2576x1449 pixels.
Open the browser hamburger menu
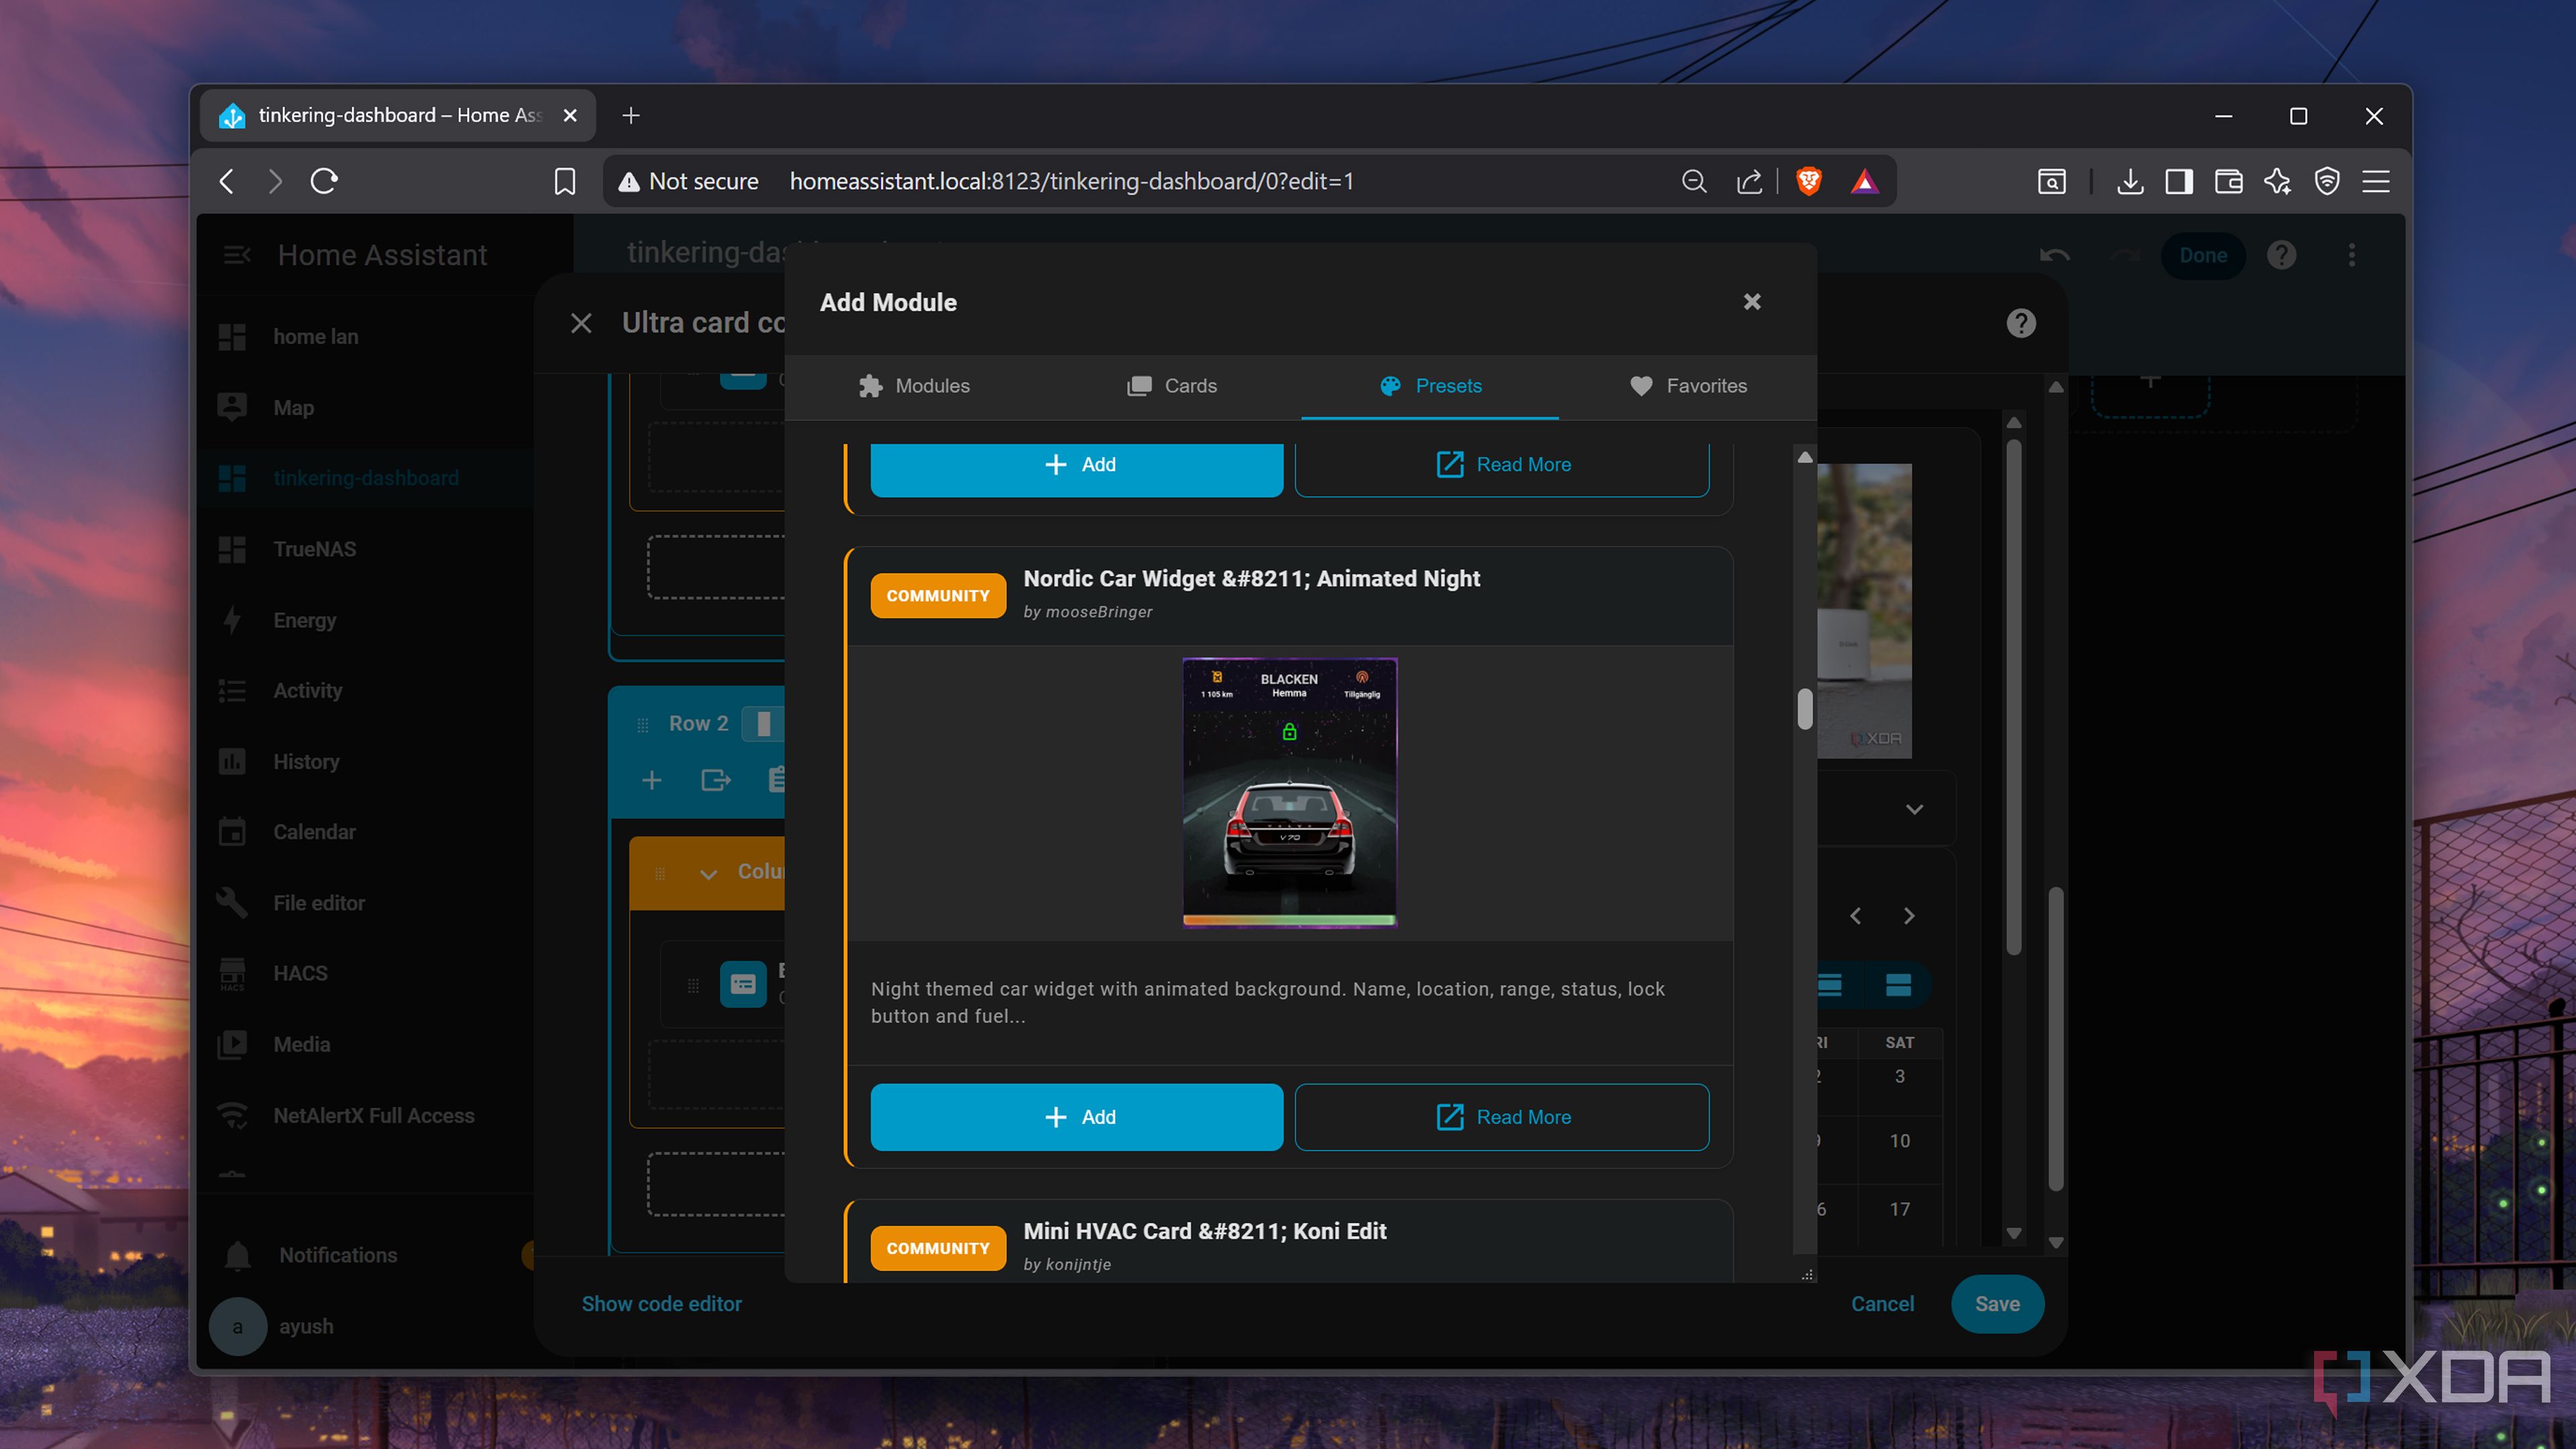pos(2376,181)
